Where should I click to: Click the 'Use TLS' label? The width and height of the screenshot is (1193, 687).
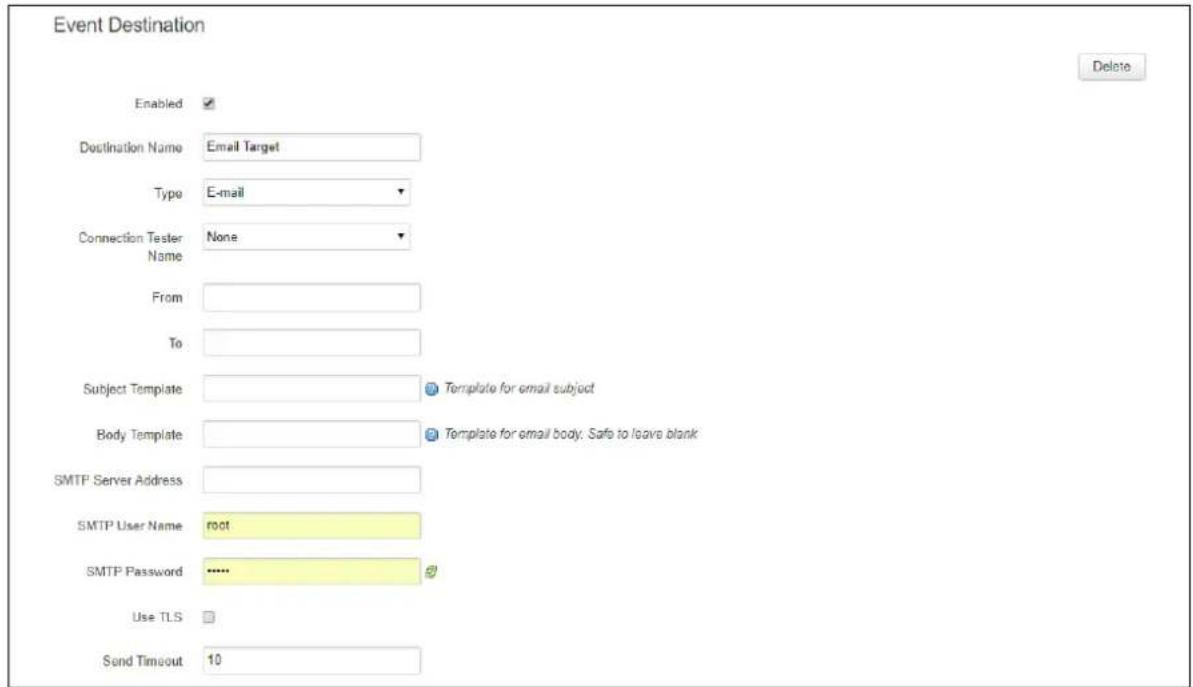[x=157, y=617]
